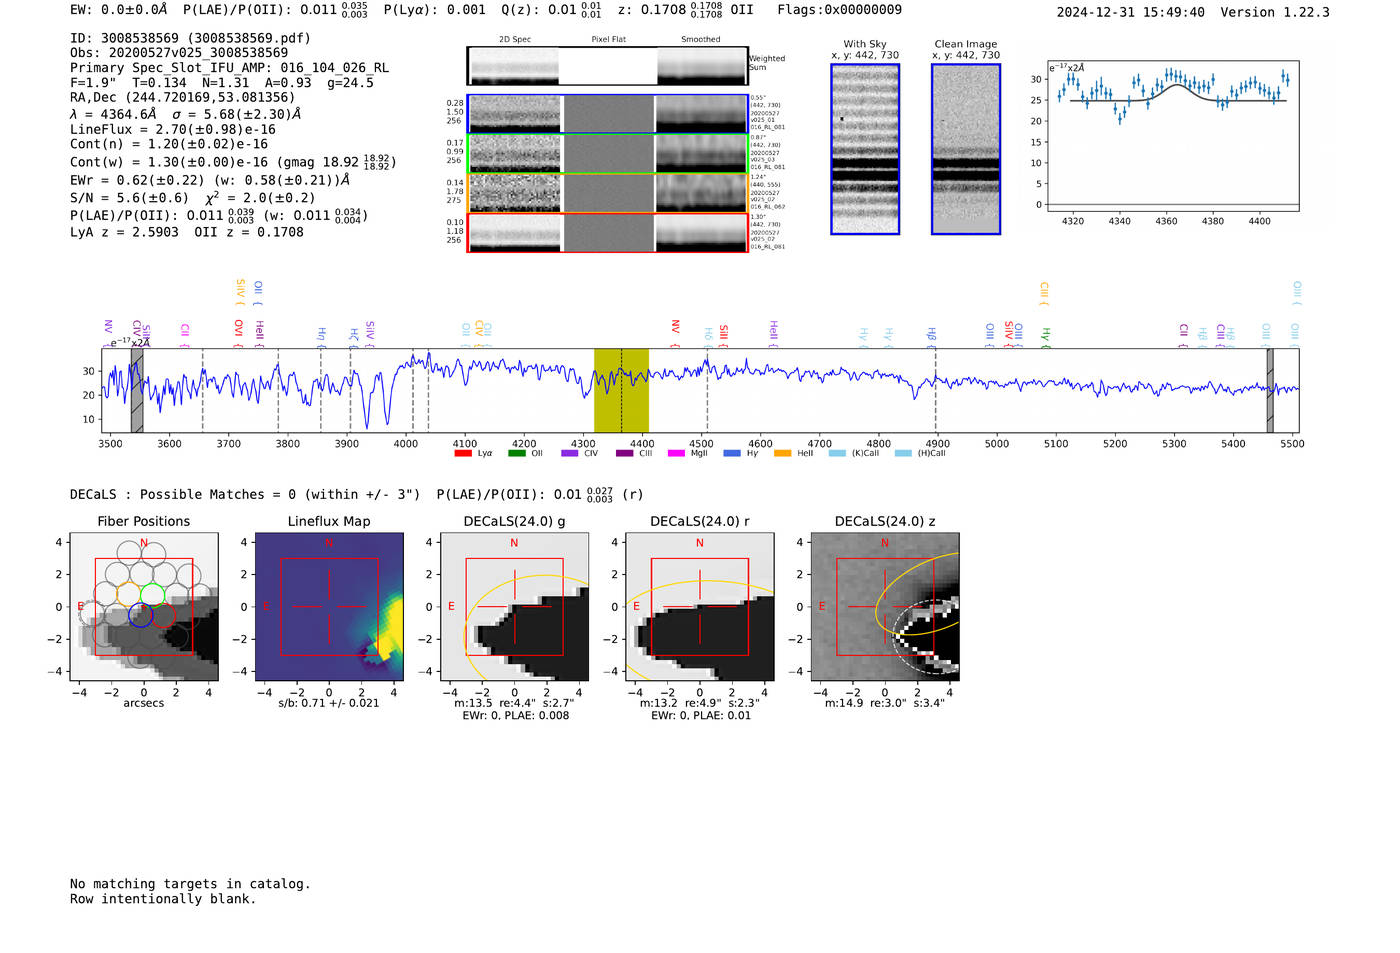
Task: Click the gray hatched band near 5460 Å
Action: 1270,390
